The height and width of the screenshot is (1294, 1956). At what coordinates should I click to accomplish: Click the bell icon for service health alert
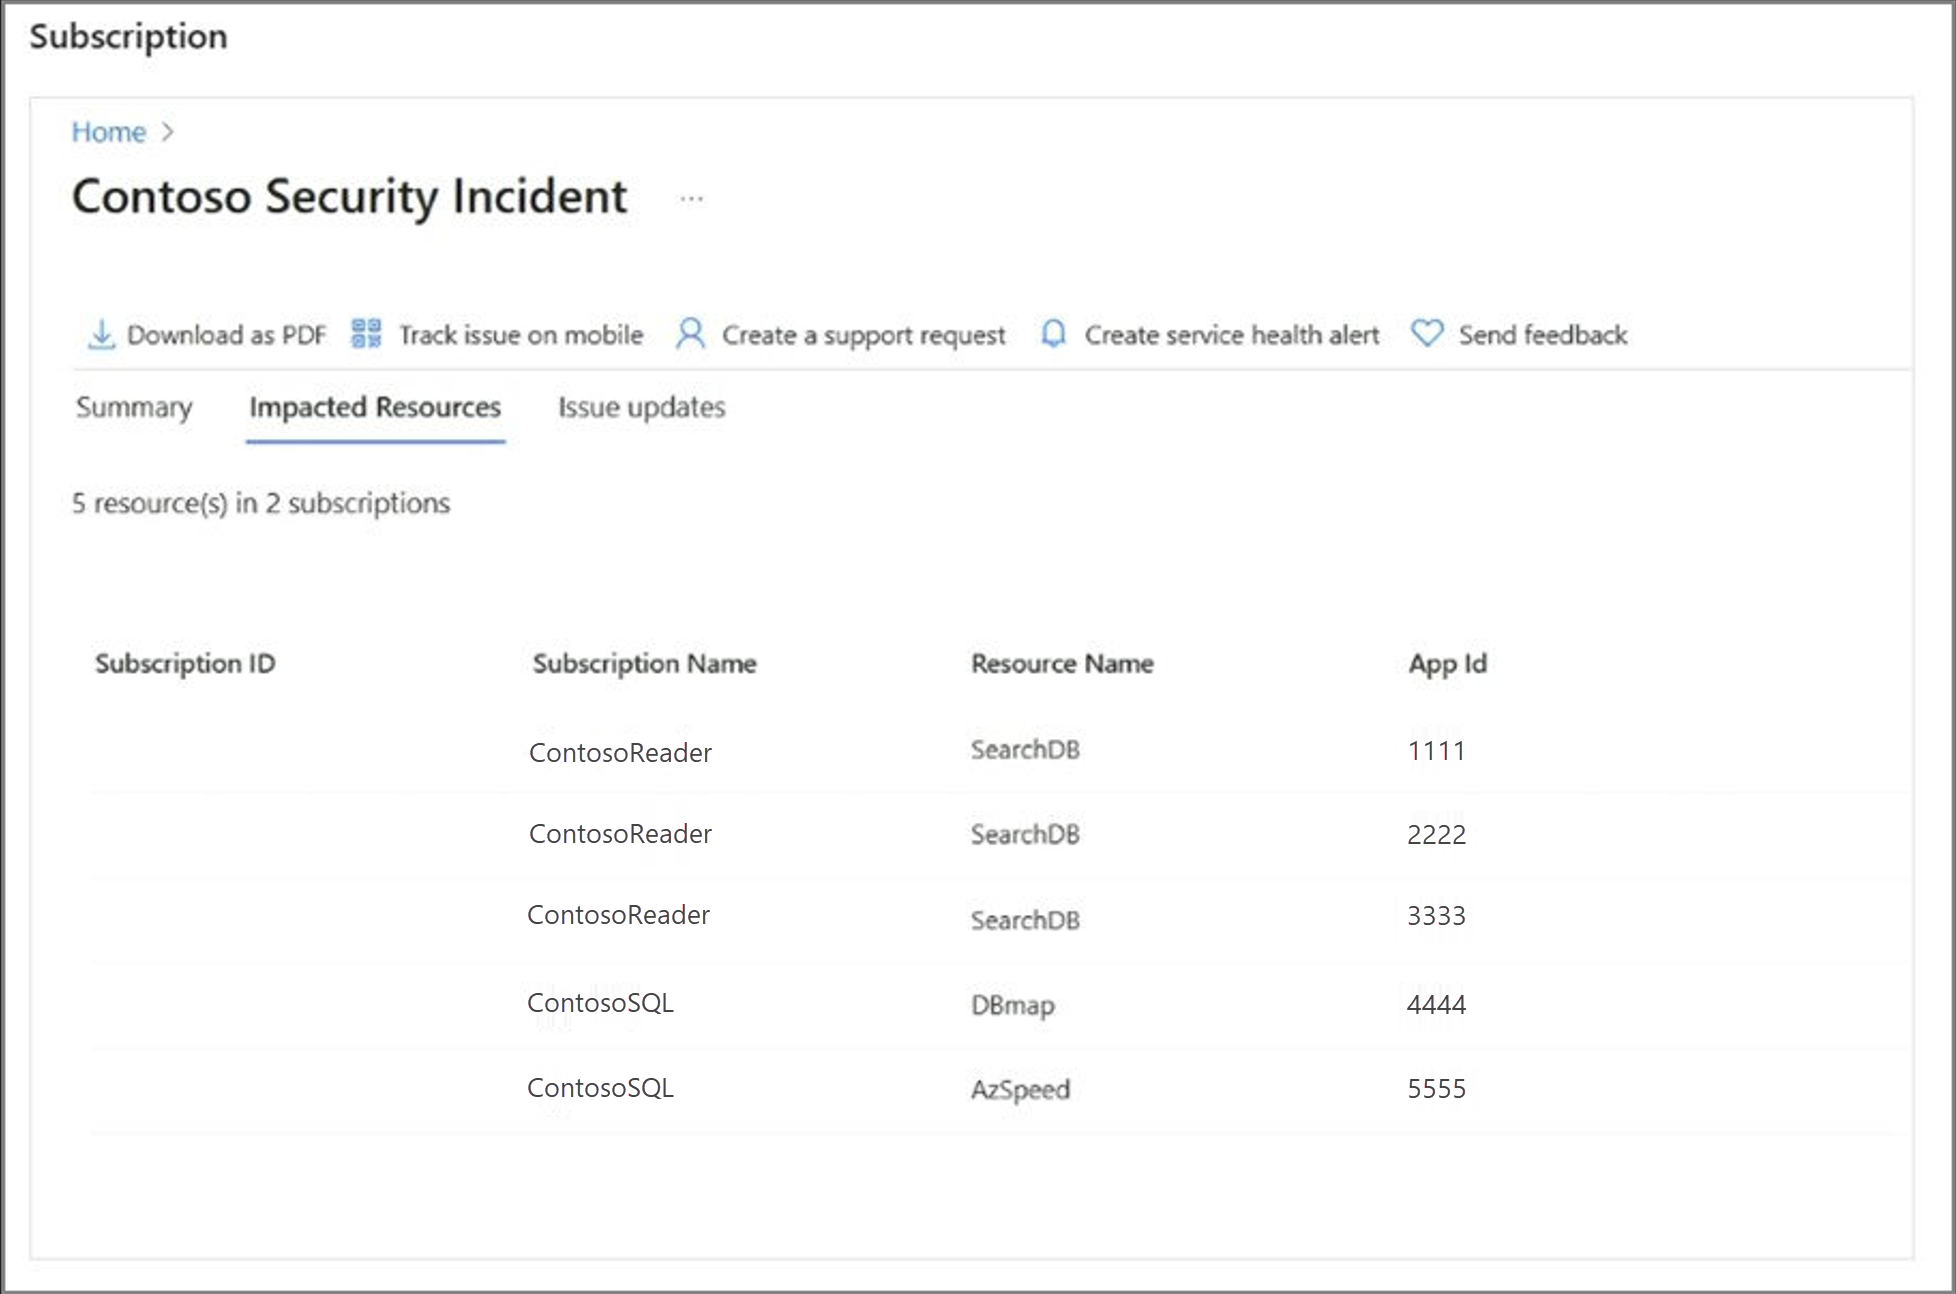point(1053,334)
